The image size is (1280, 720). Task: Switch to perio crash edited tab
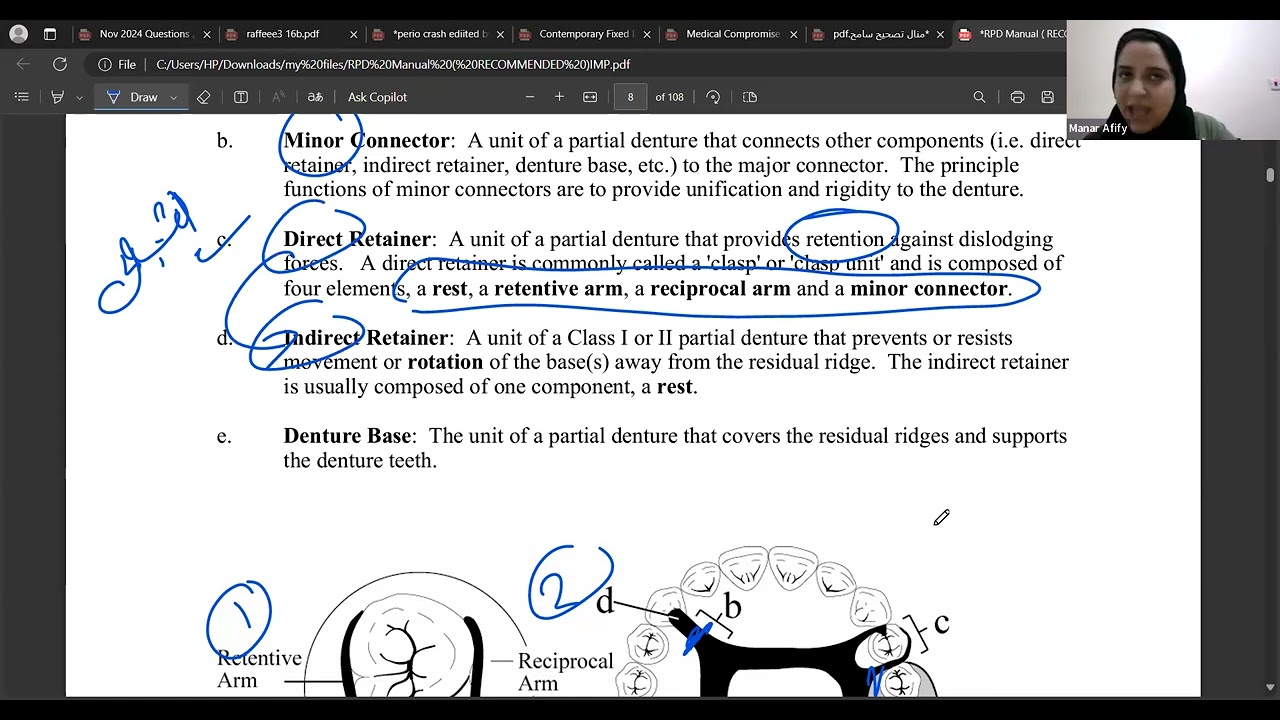click(437, 34)
